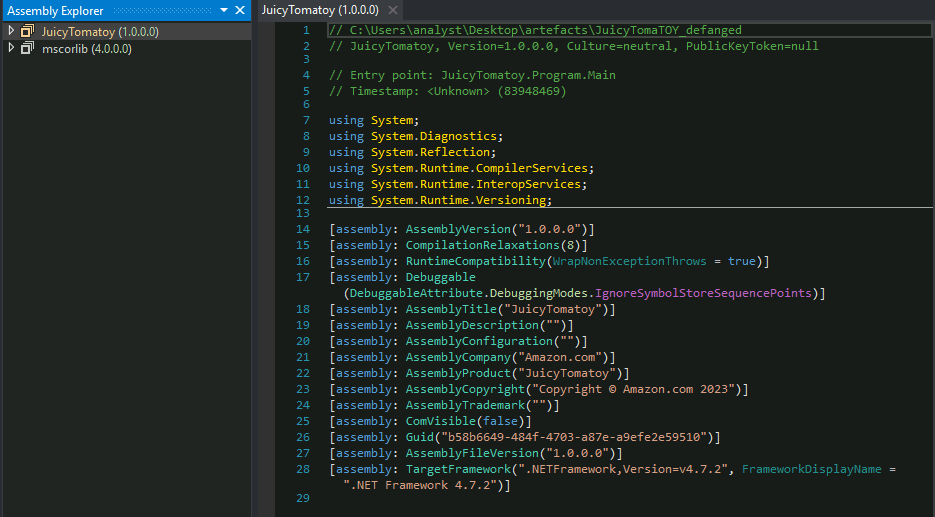The image size is (935, 517).
Task: Close the JuicyTomatoy (1.0.0.0) tab
Action: tap(392, 10)
